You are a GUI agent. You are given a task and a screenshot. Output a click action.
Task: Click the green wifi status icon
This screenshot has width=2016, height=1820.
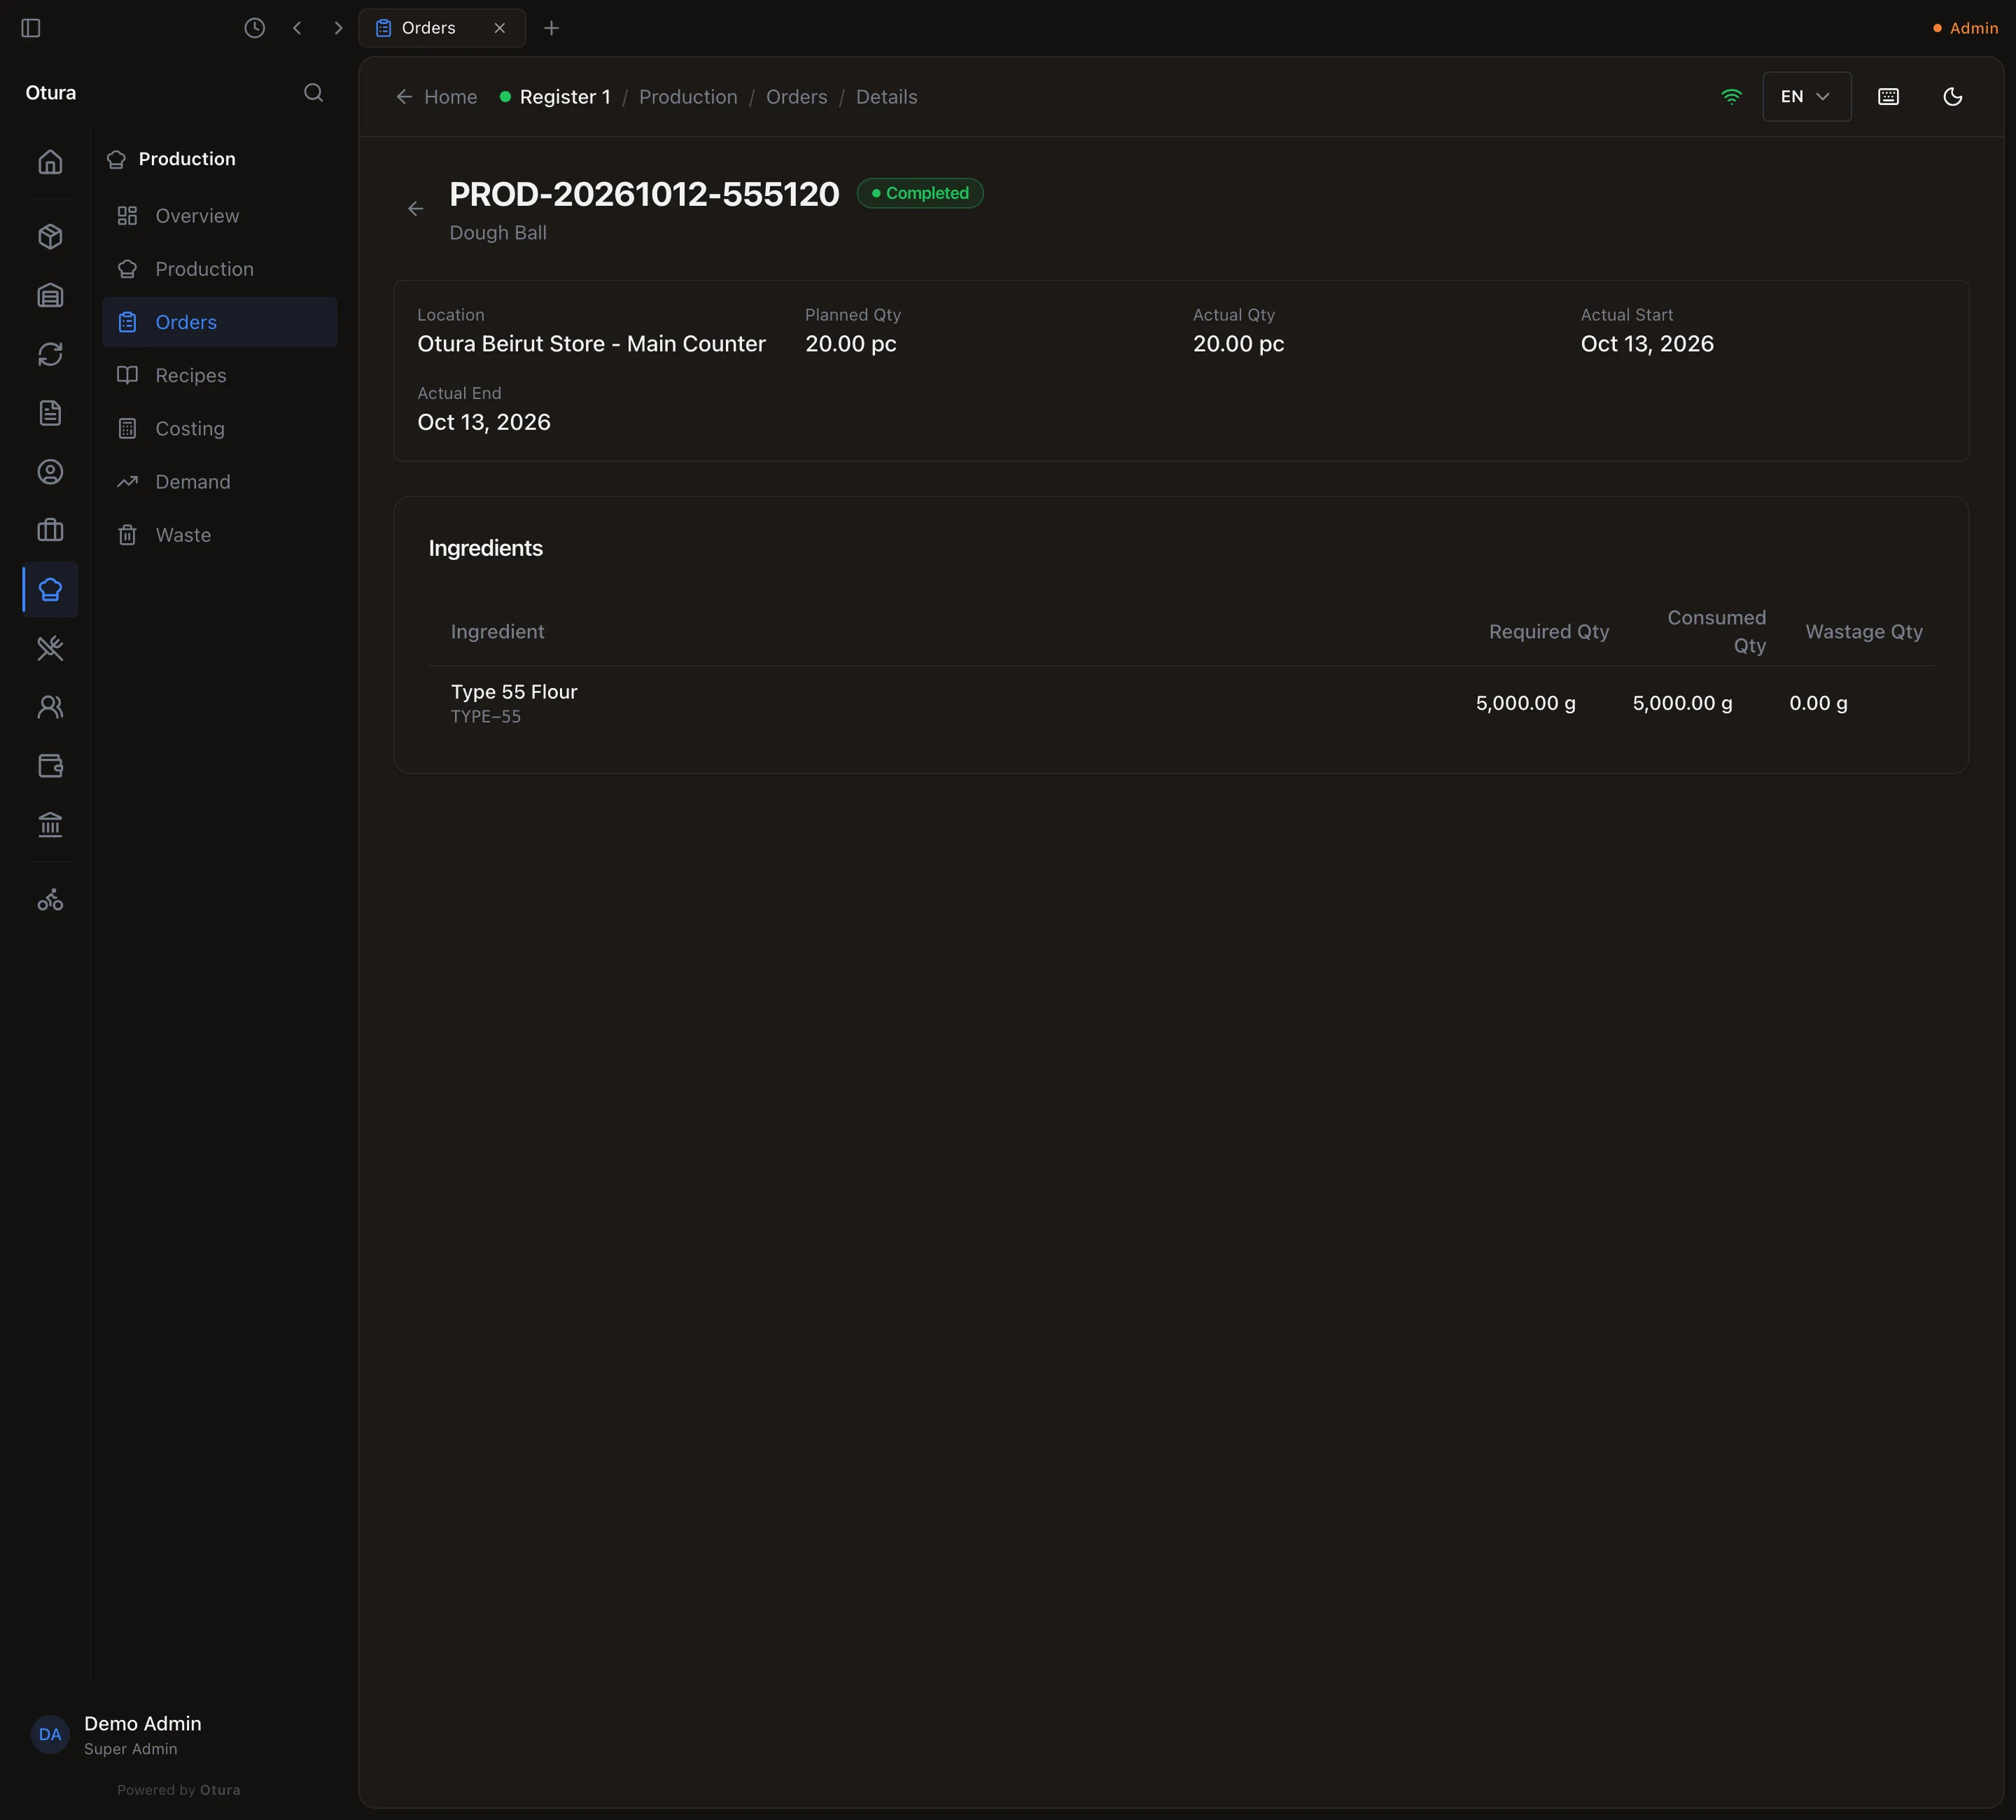pyautogui.click(x=1731, y=97)
